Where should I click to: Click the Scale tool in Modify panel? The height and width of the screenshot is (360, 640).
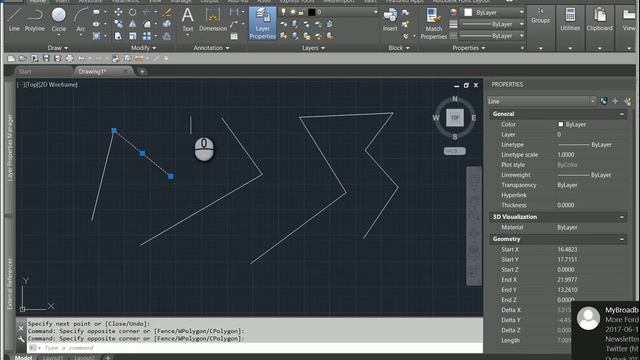(133, 36)
